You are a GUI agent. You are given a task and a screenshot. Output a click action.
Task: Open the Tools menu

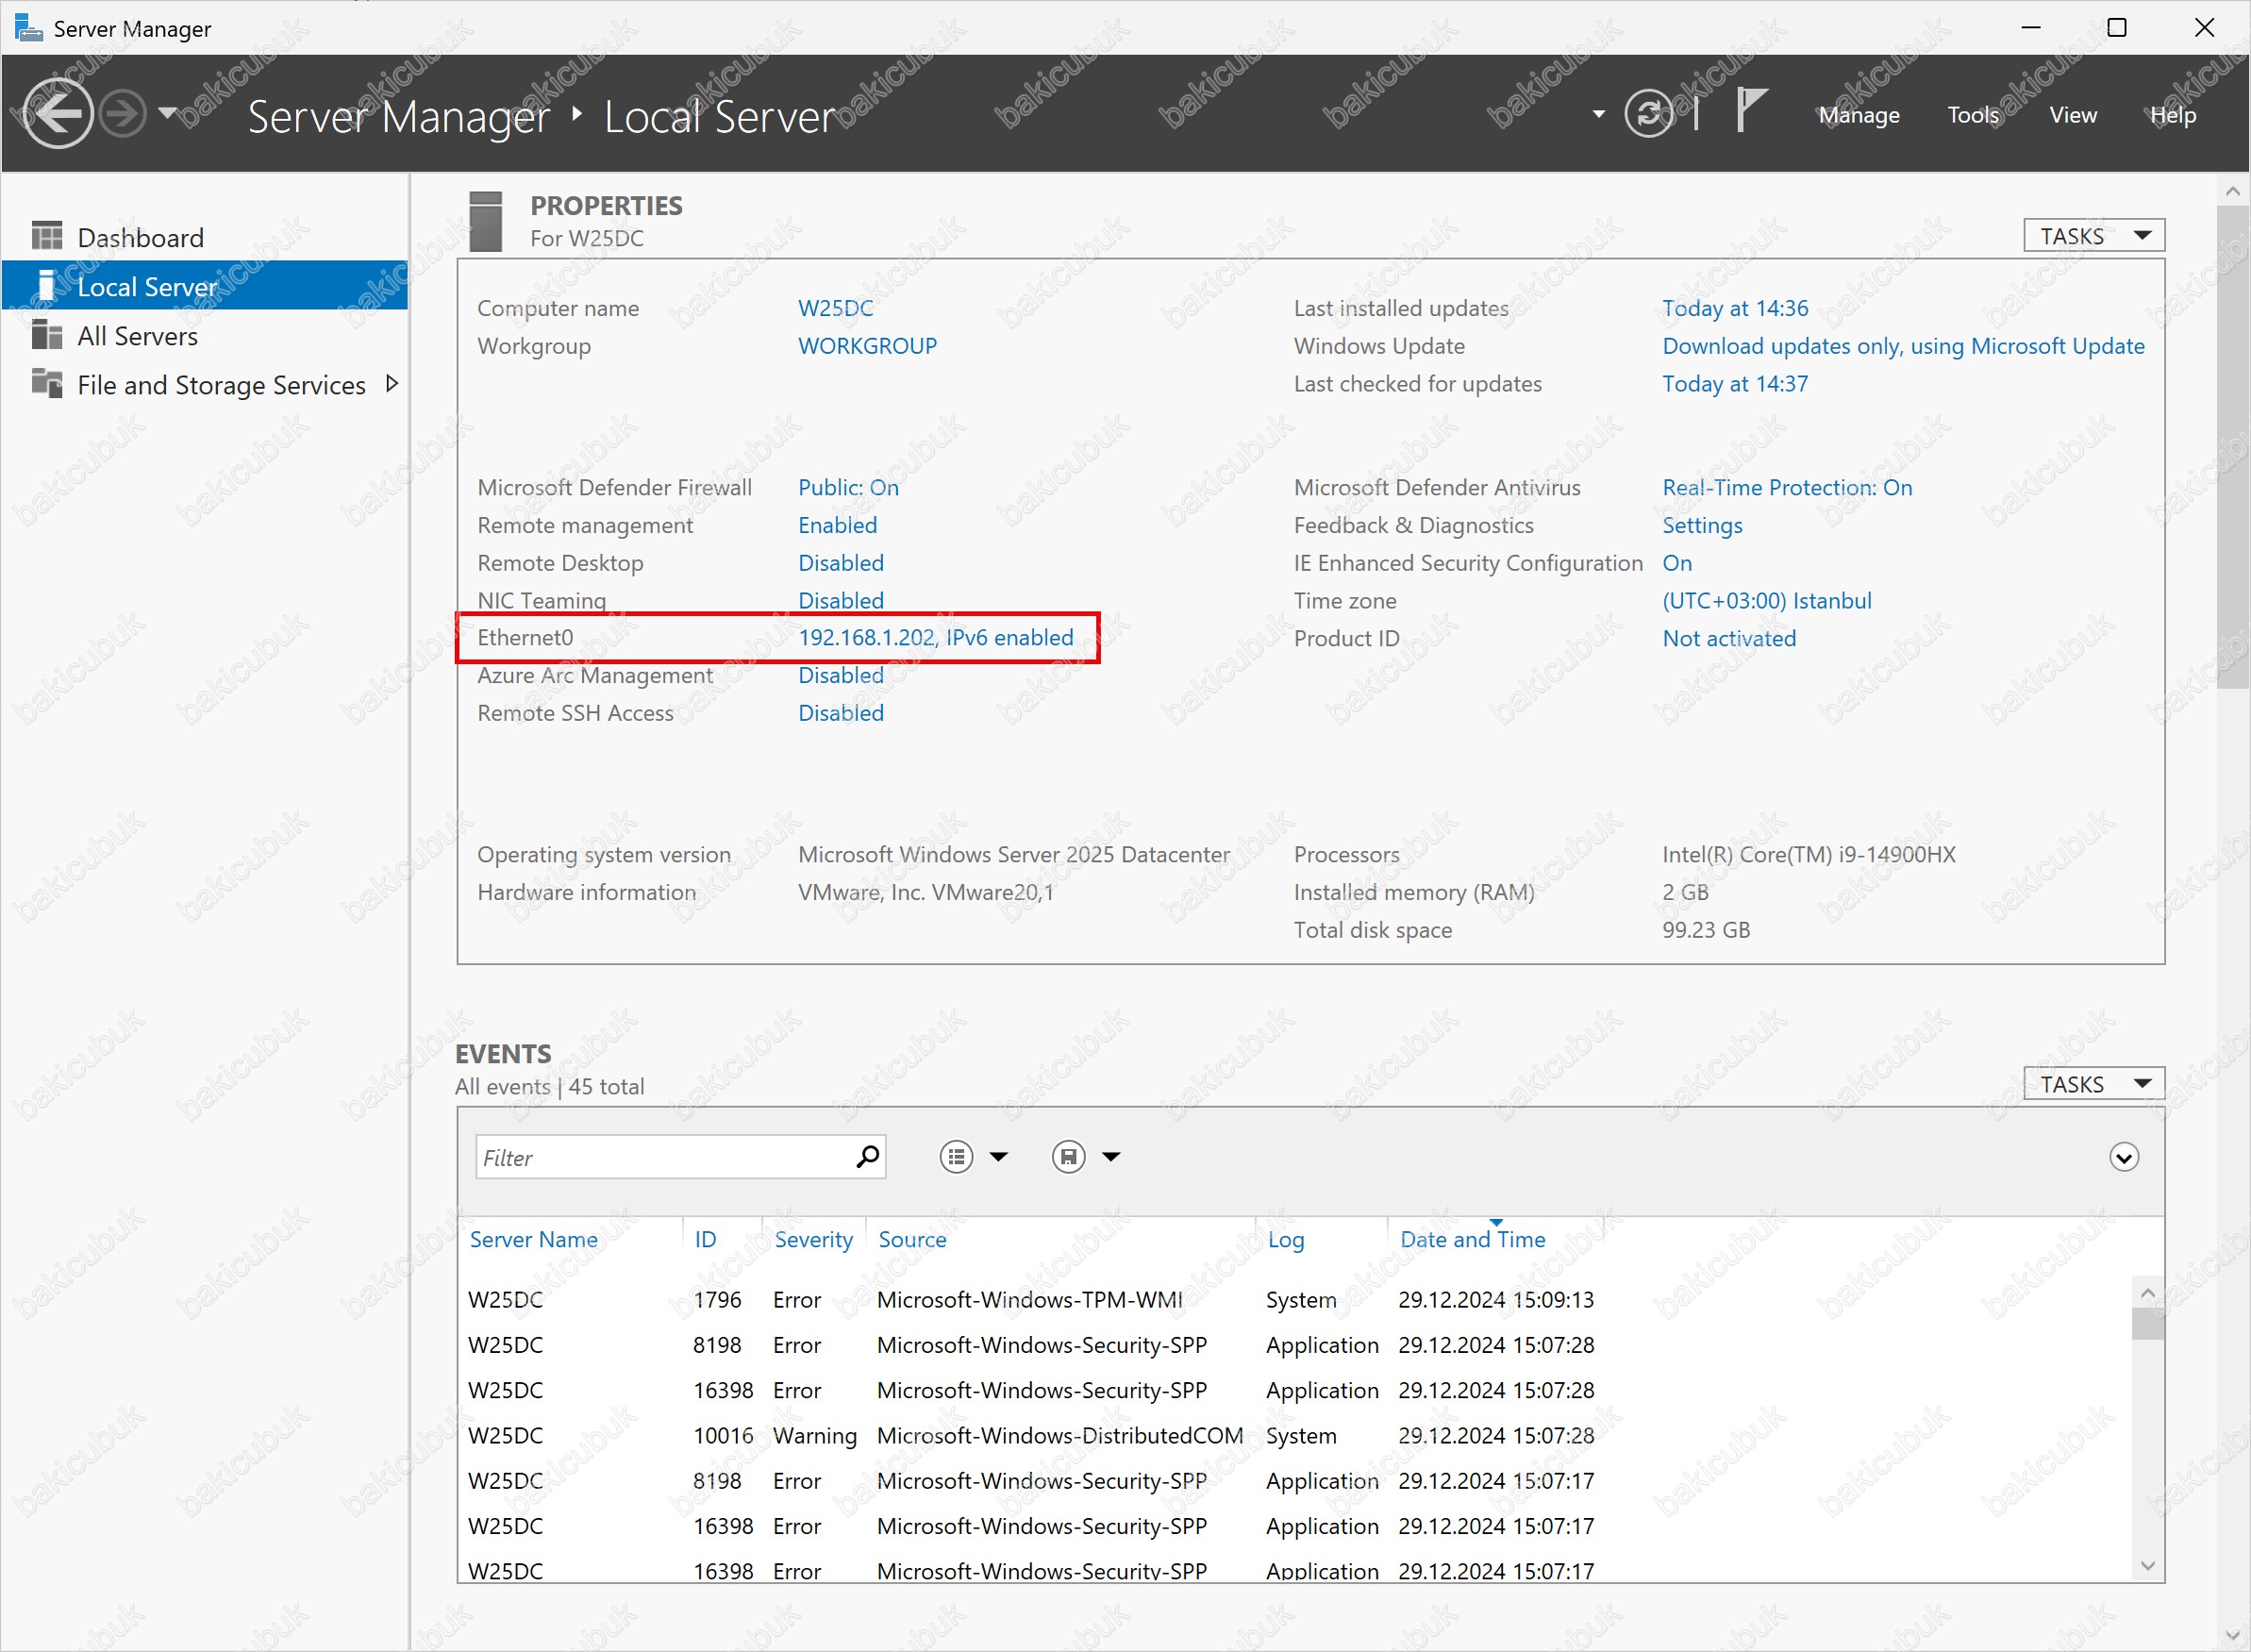pyautogui.click(x=1973, y=115)
